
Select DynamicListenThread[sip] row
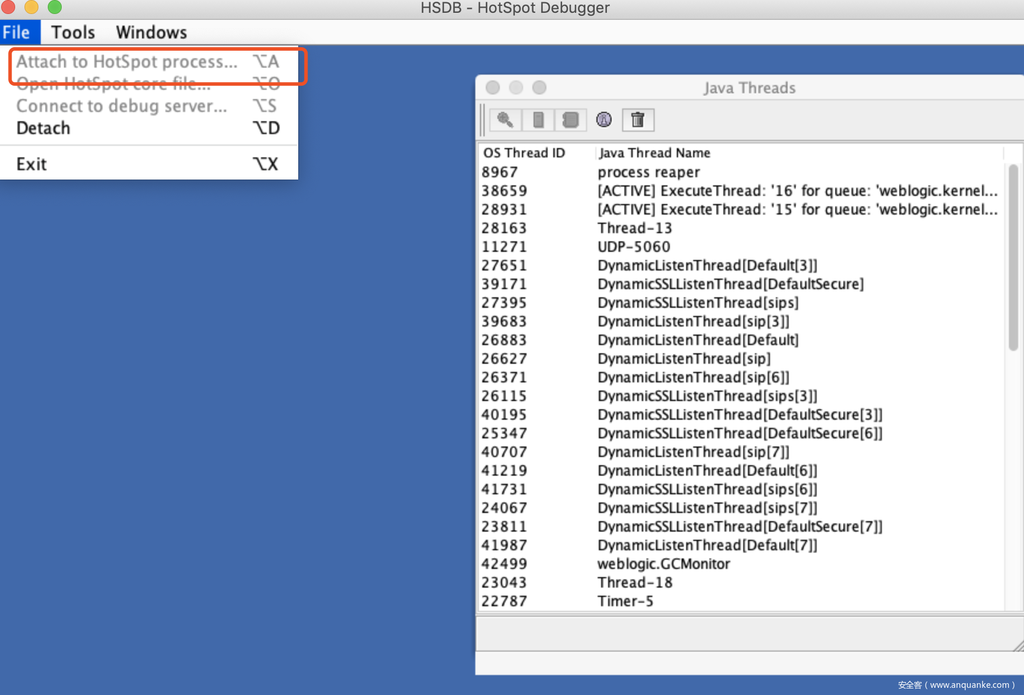tap(741, 359)
